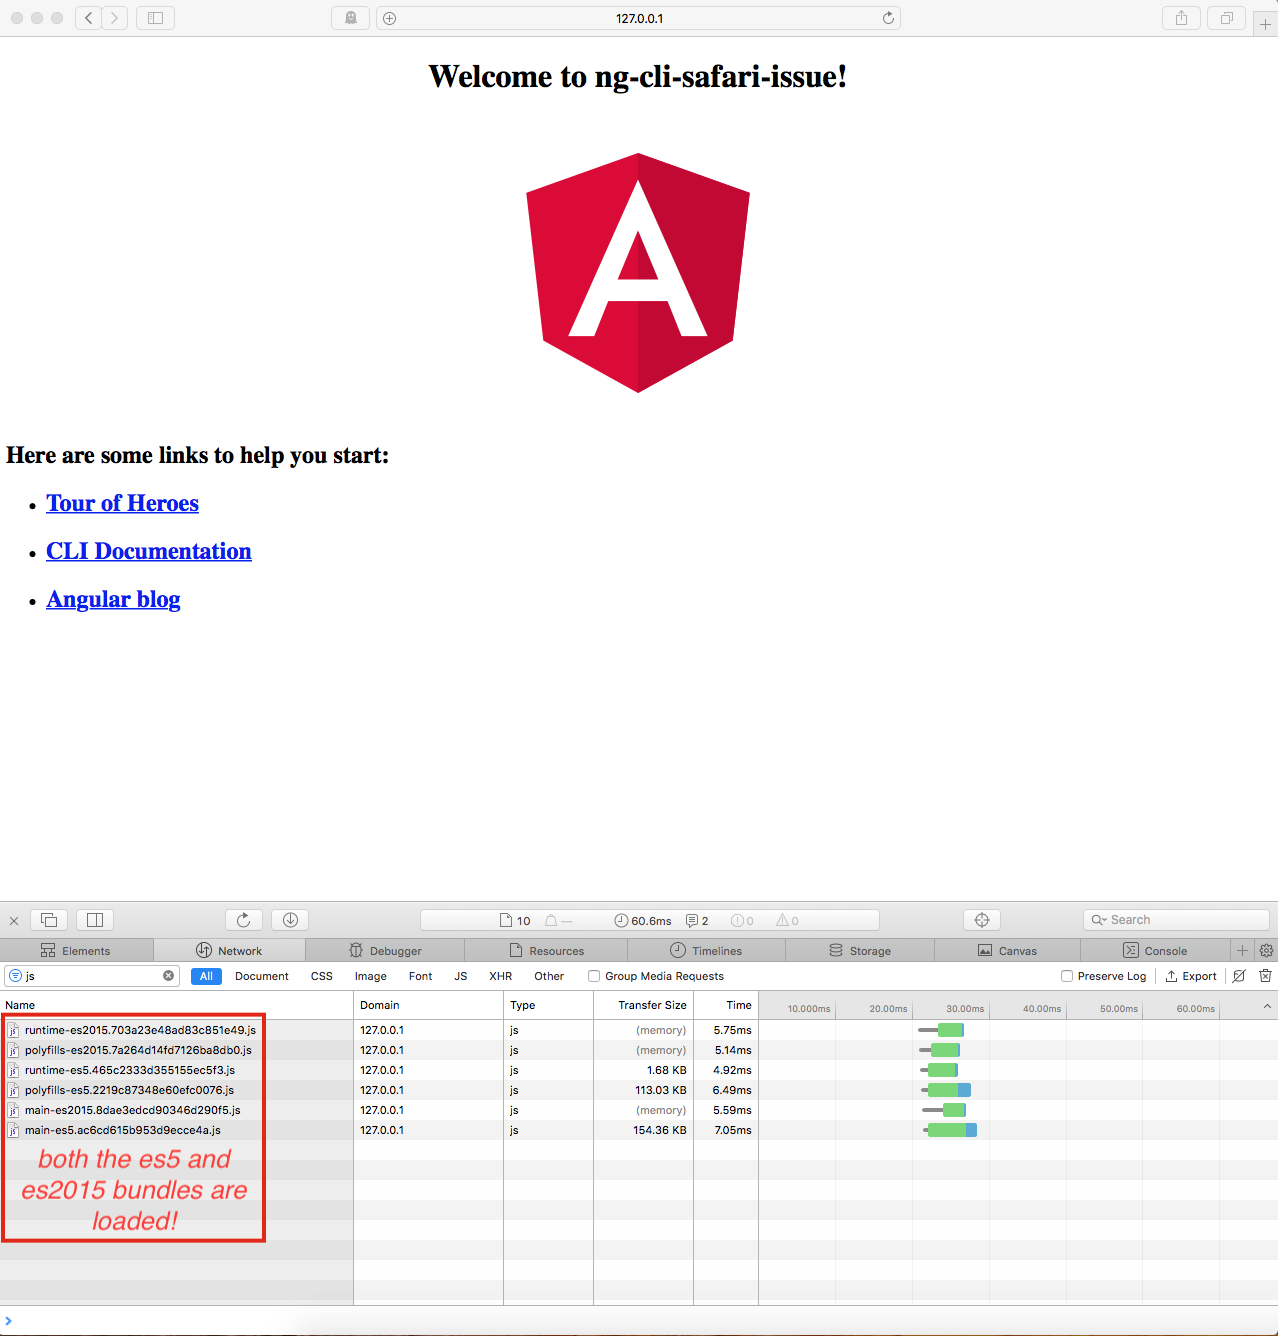Toggle disable caches icon
The height and width of the screenshot is (1336, 1278).
pyautogui.click(x=1239, y=976)
